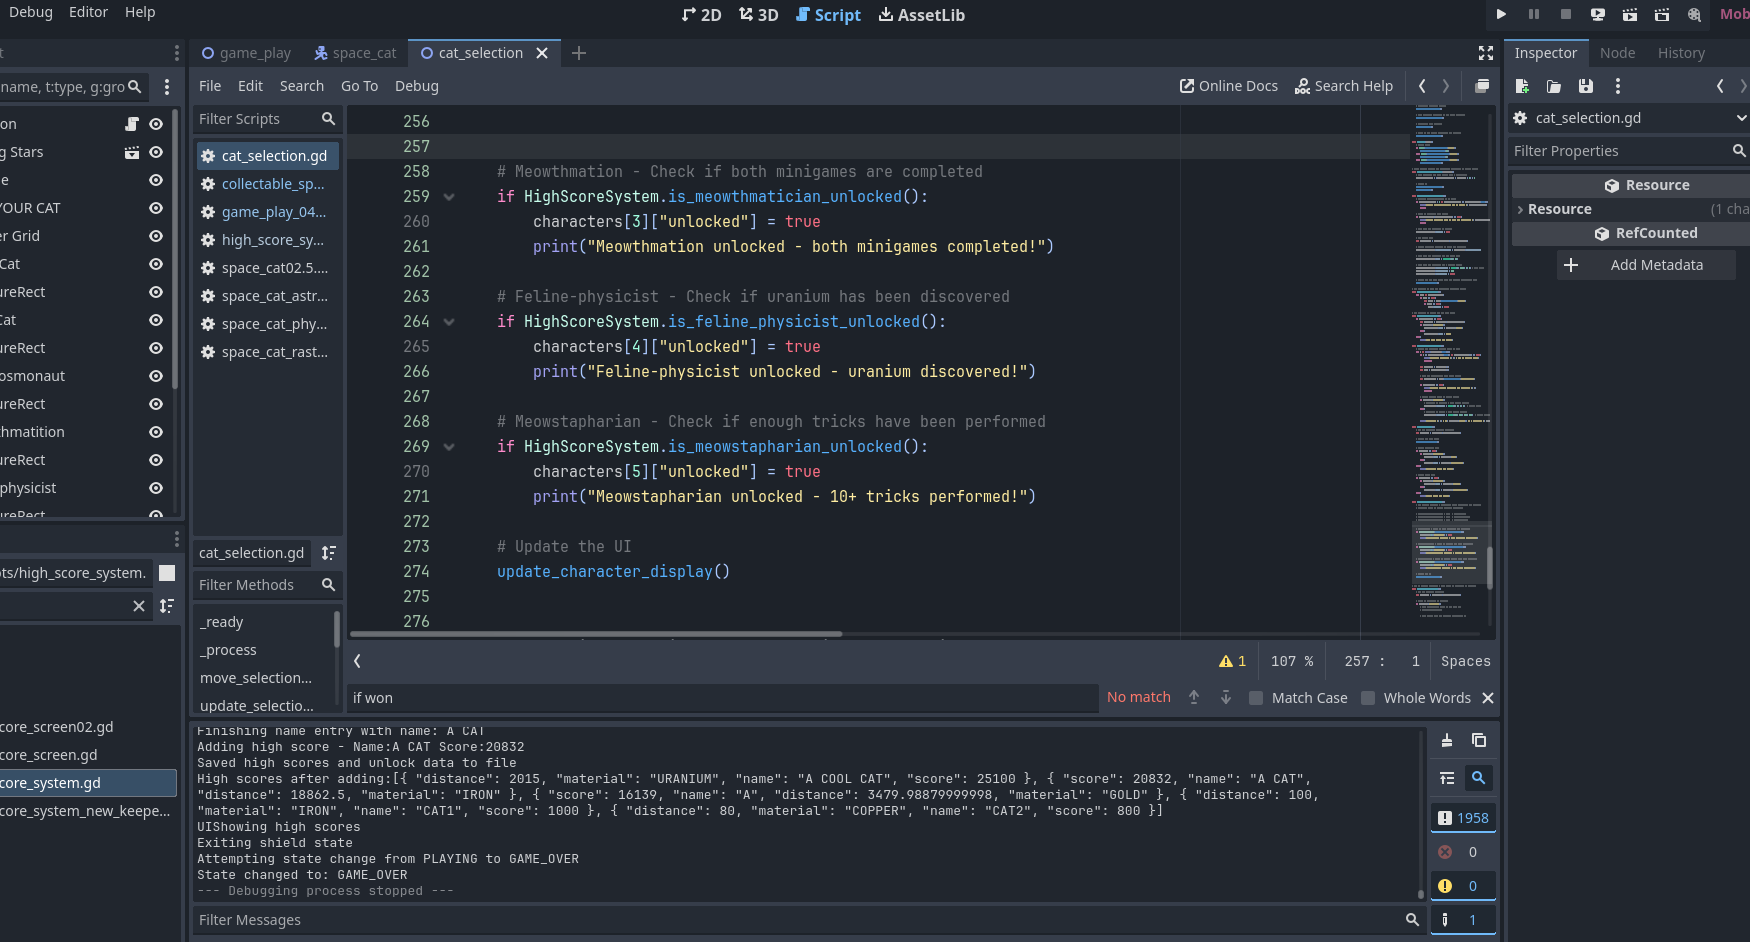Viewport: 1750px width, 942px height.
Task: Click the Filter Messages input field
Action: (800, 920)
